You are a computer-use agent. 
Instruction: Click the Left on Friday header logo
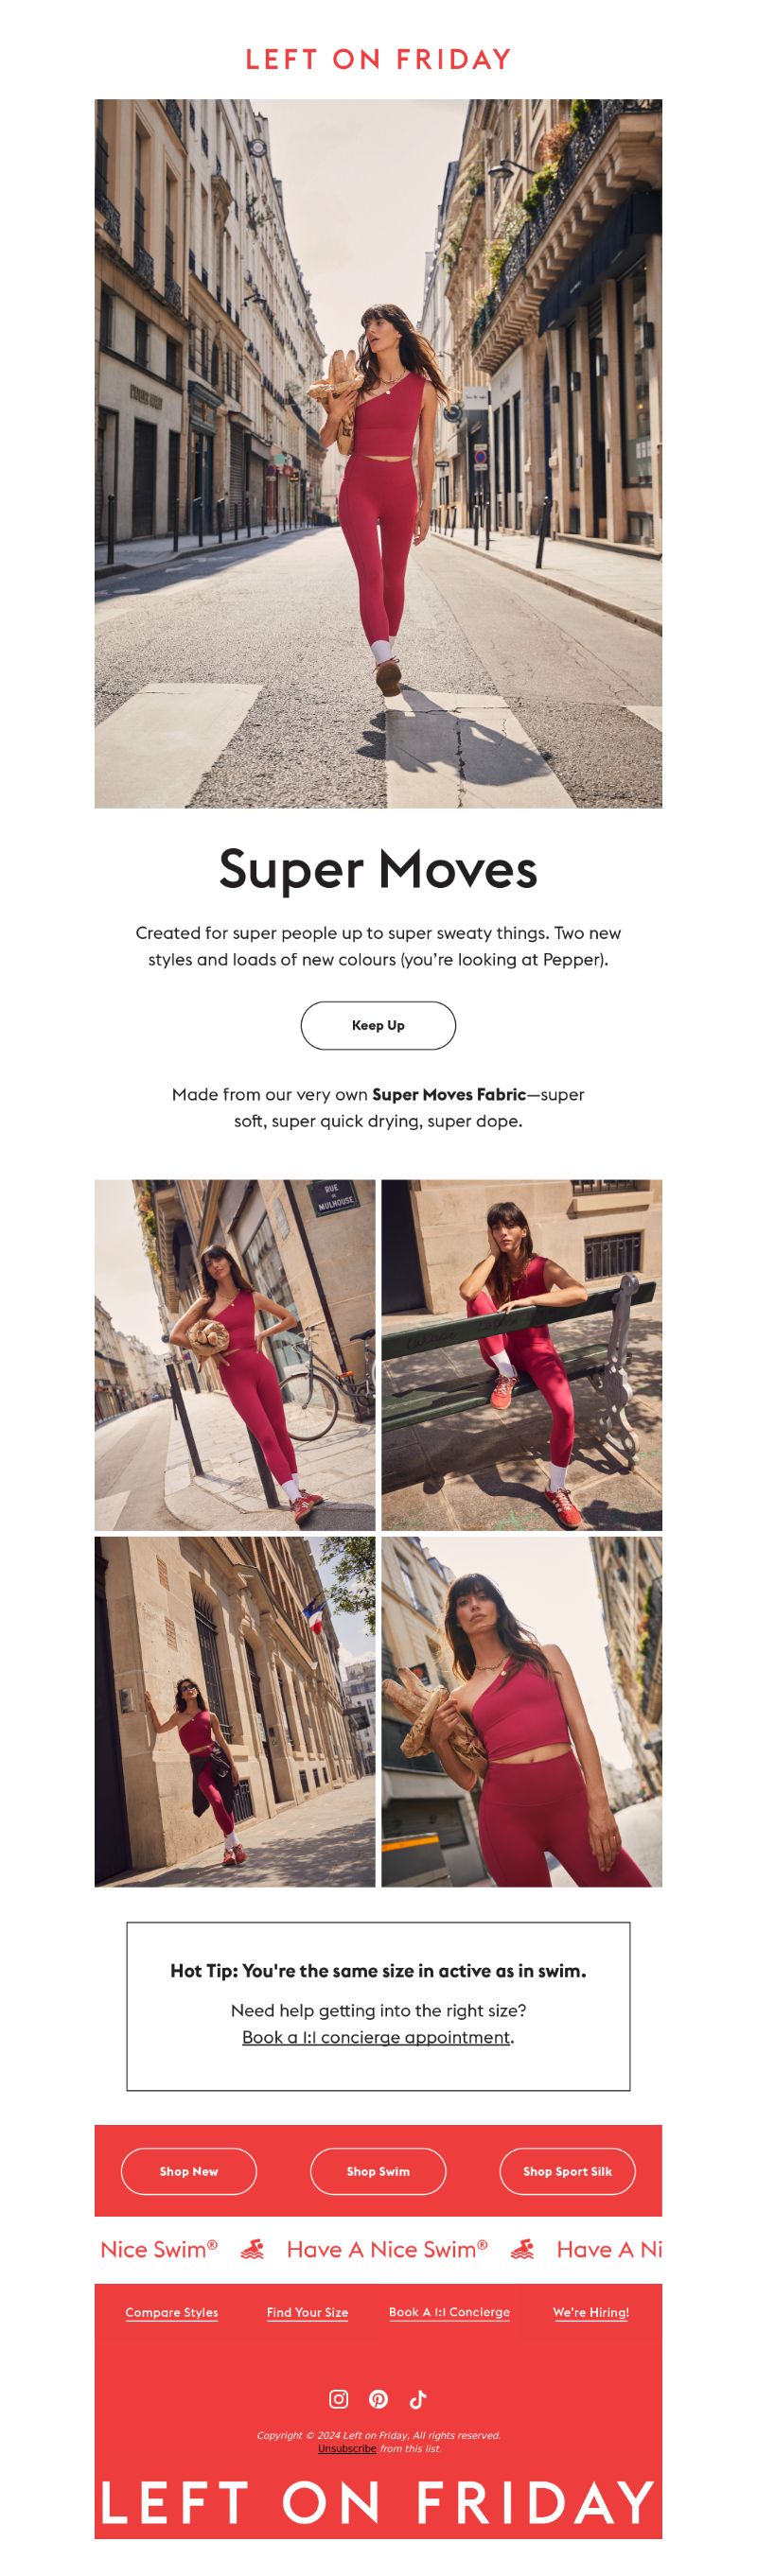(x=378, y=59)
